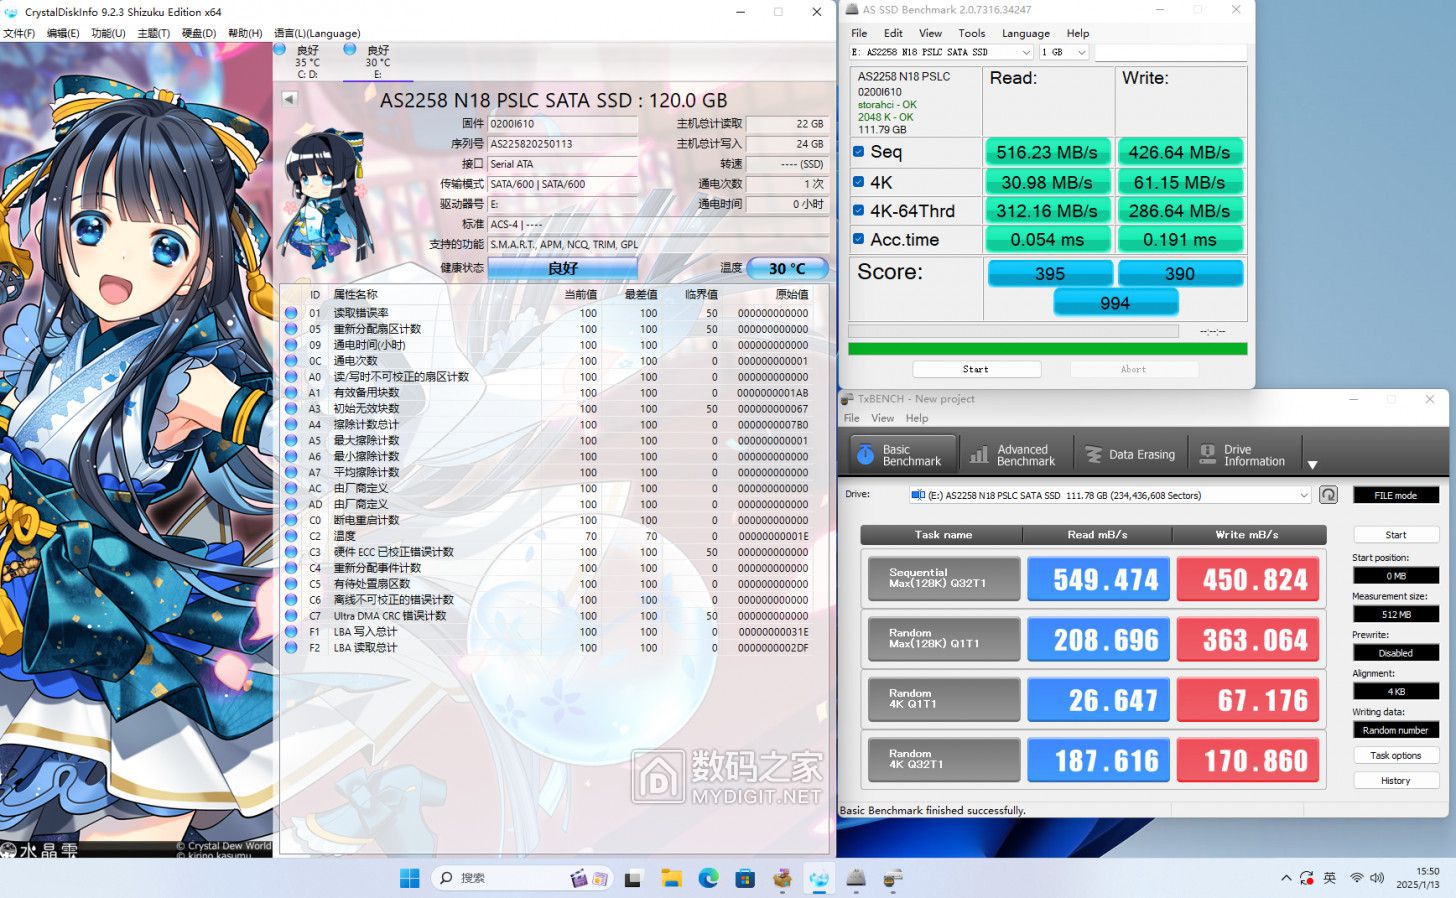The image size is (1456, 898).
Task: Toggle the Random 4K Q1T1 task button
Action: (x=944, y=699)
